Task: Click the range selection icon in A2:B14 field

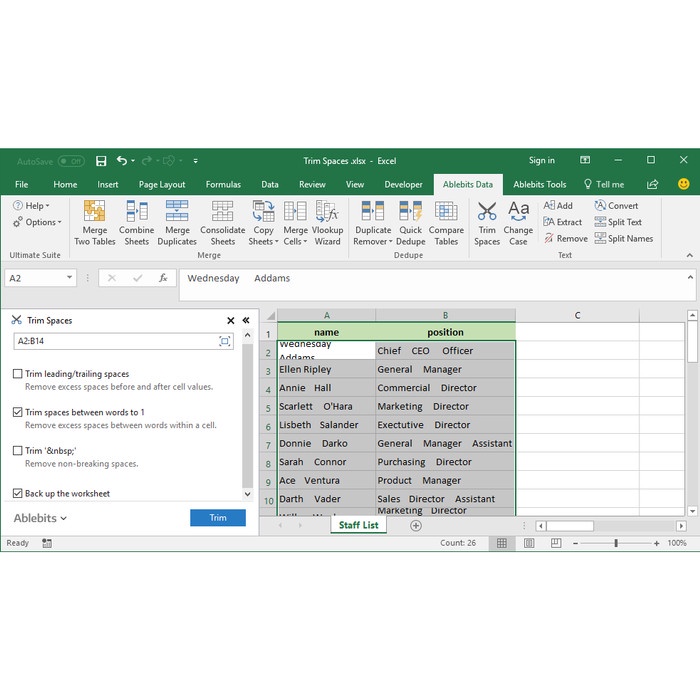Action: click(x=225, y=342)
